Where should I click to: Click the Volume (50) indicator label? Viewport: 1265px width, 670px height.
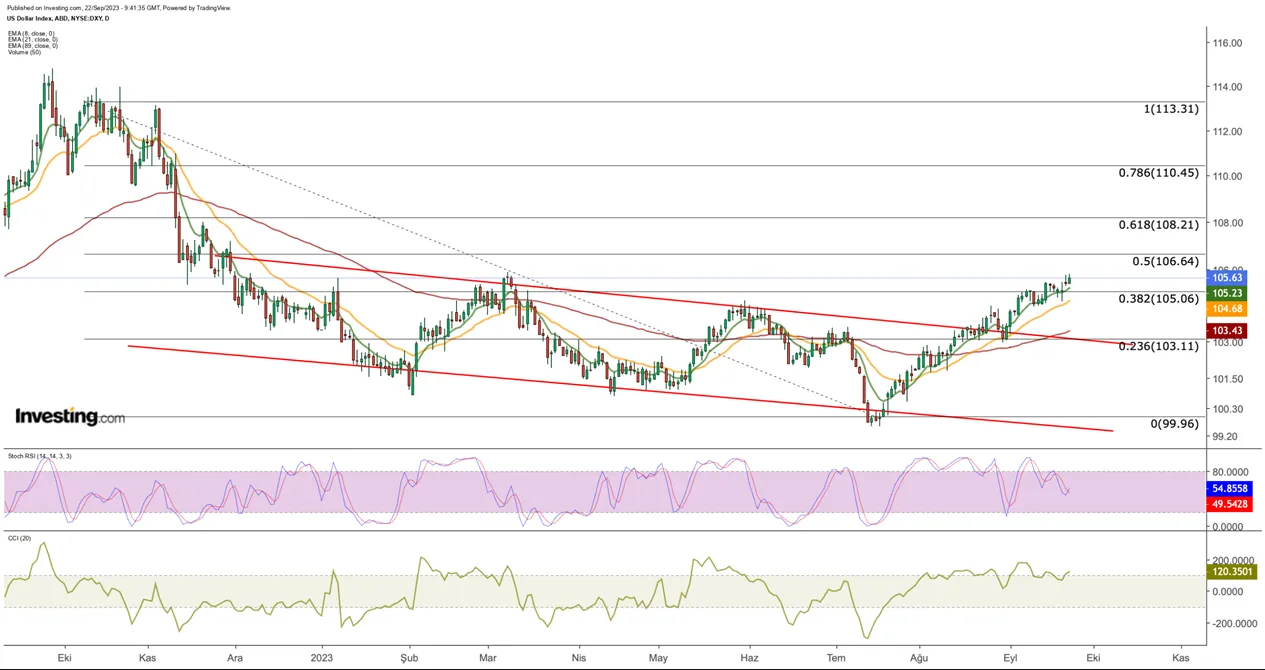point(23,52)
